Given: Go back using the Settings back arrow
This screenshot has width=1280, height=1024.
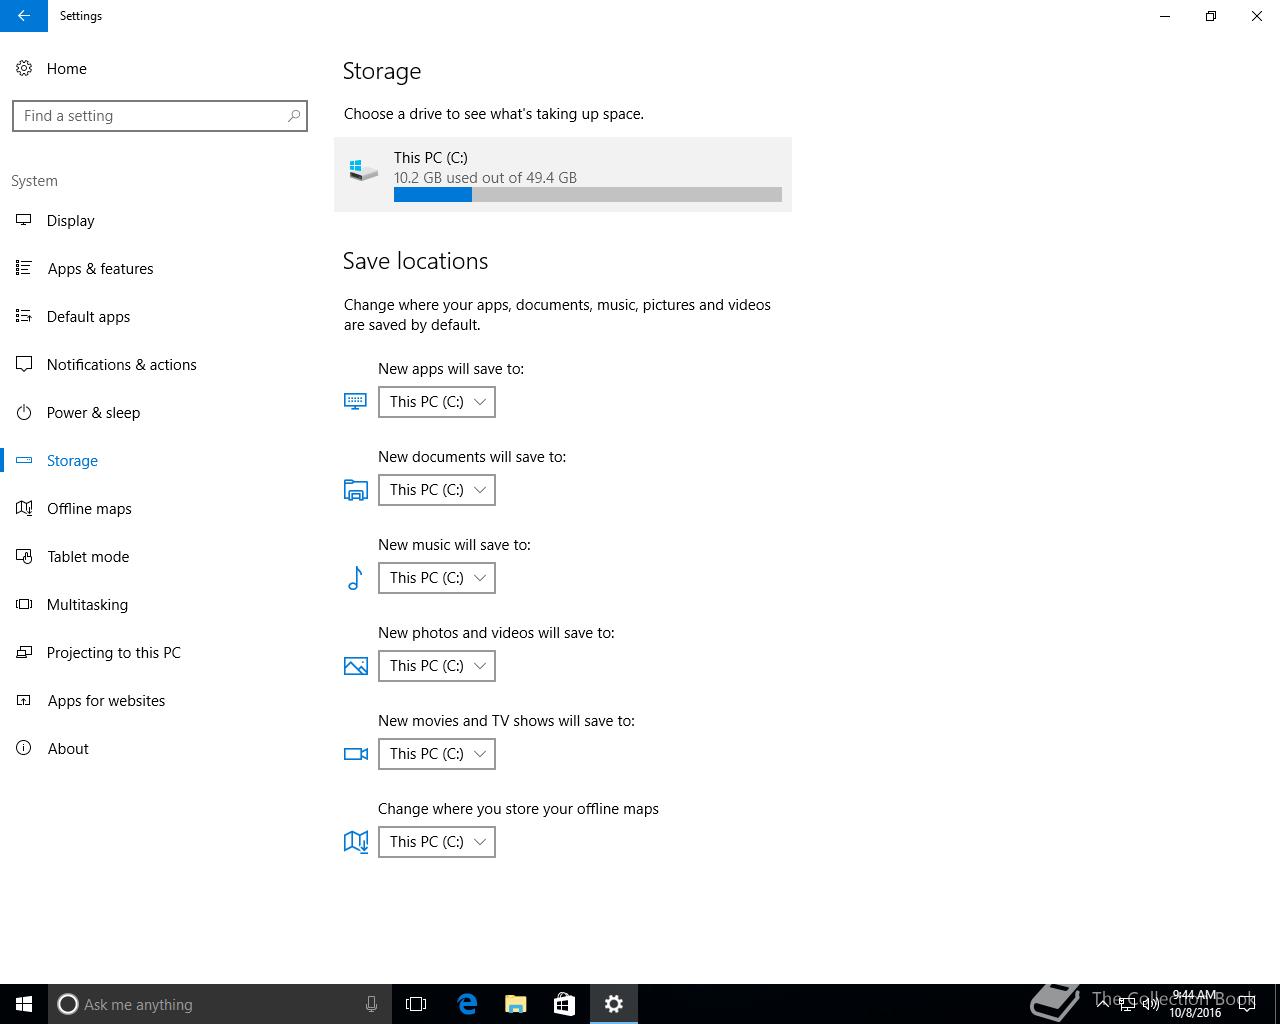Looking at the screenshot, I should 24,16.
